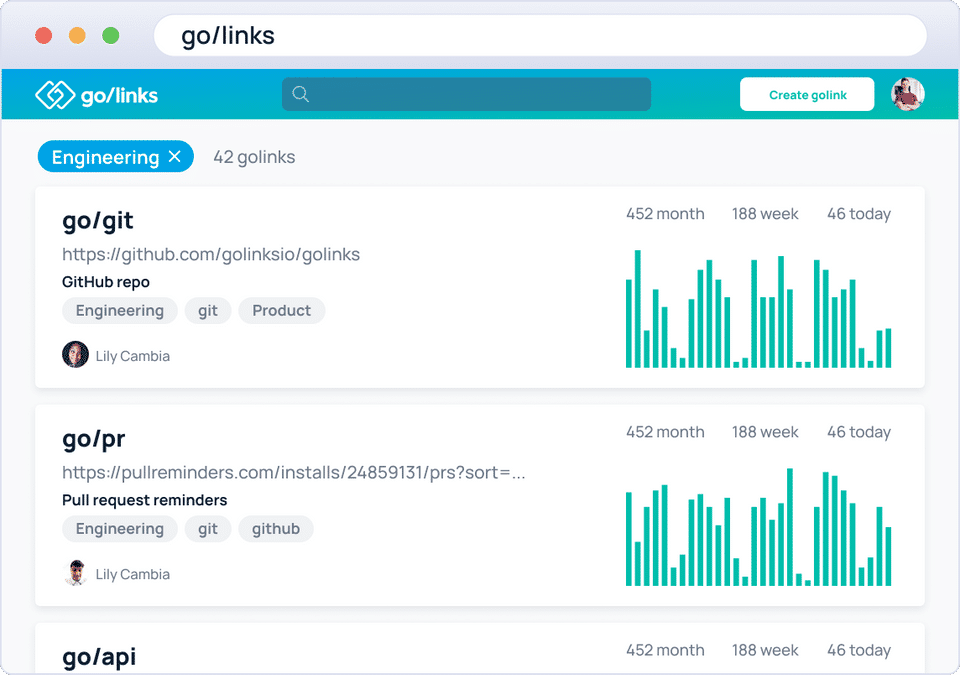Select the github tag

276,529
